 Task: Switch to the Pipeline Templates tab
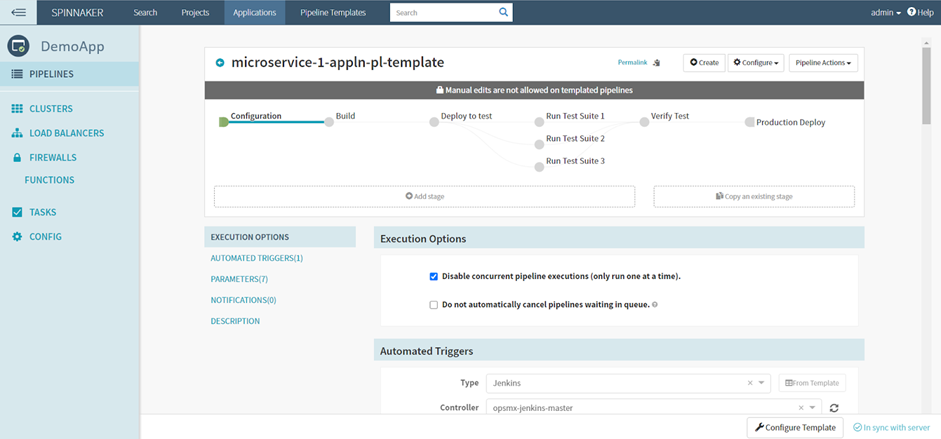[333, 12]
